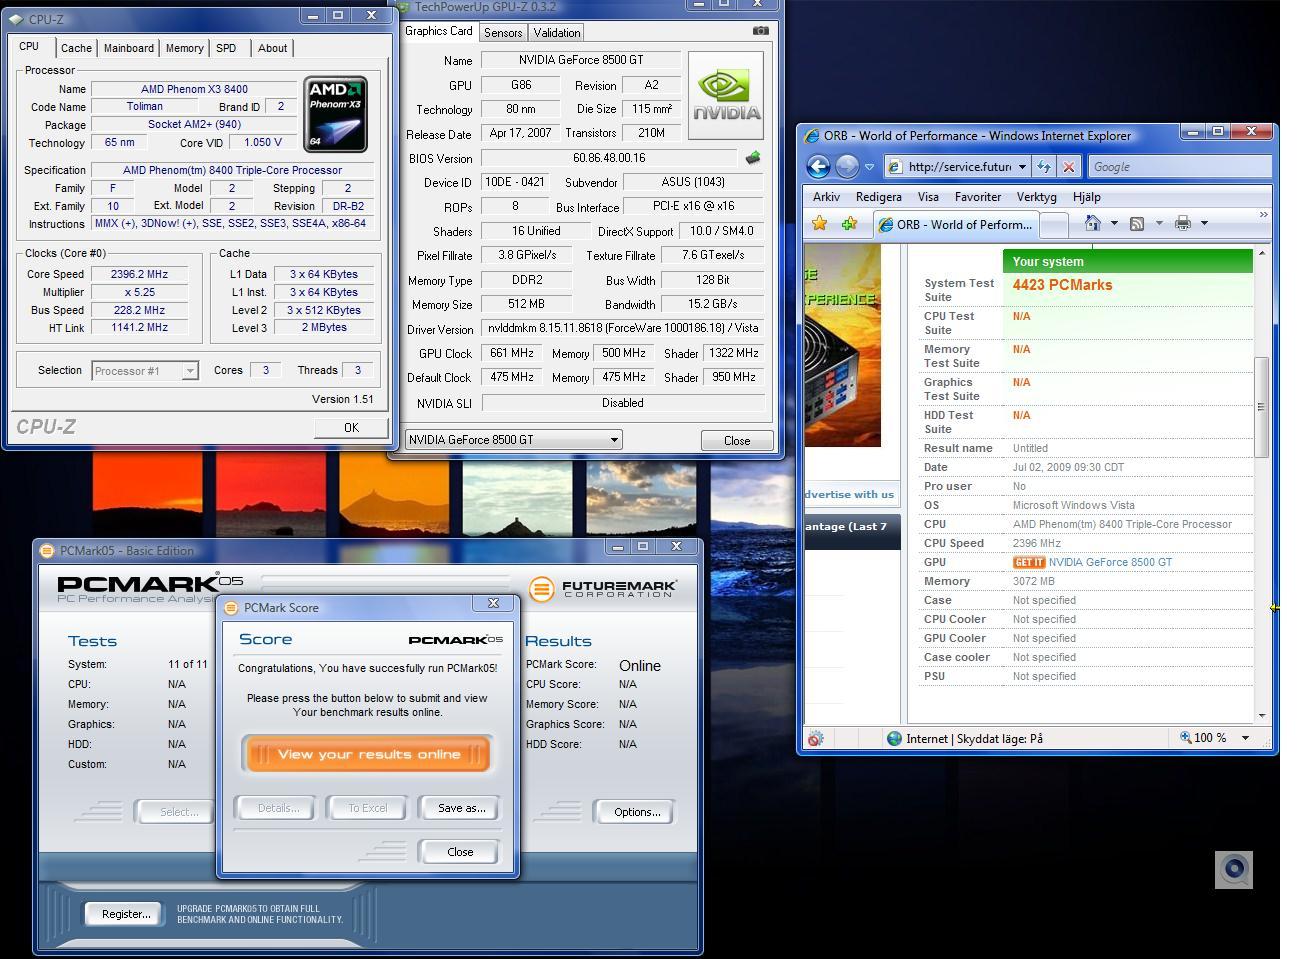Viewport: 1307px width, 959px height.
Task: Click the CPU-Z title bar icon
Action: pyautogui.click(x=16, y=19)
